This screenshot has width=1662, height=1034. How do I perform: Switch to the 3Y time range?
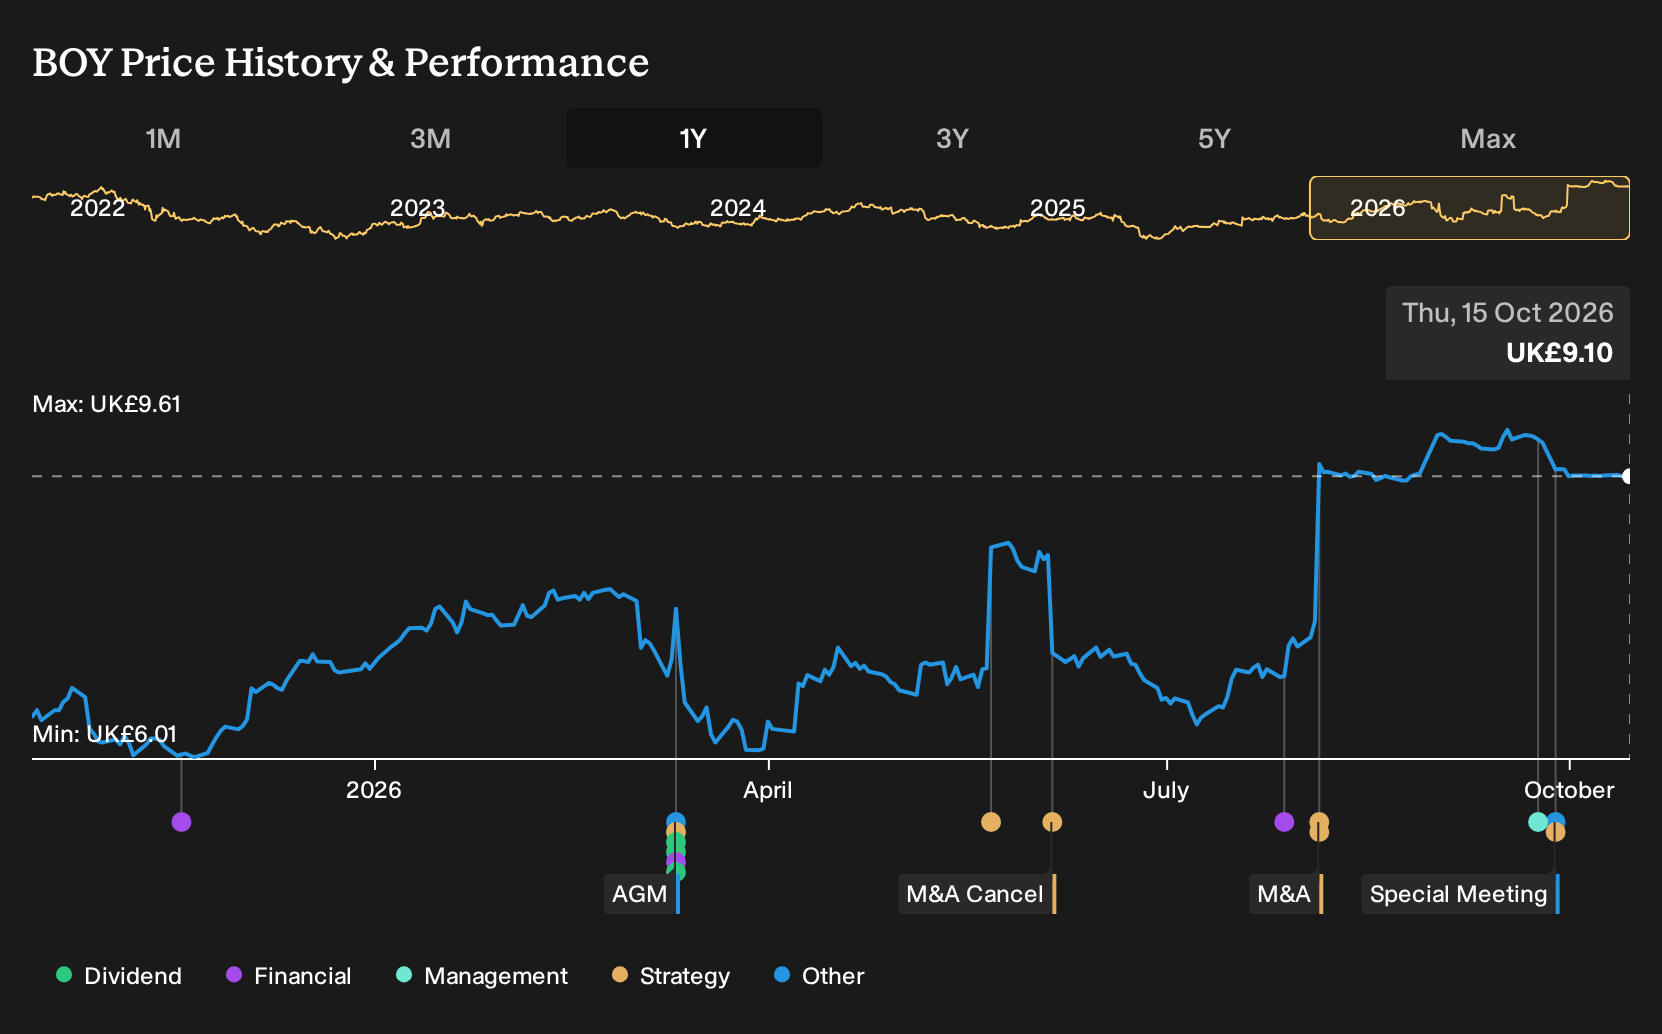952,138
